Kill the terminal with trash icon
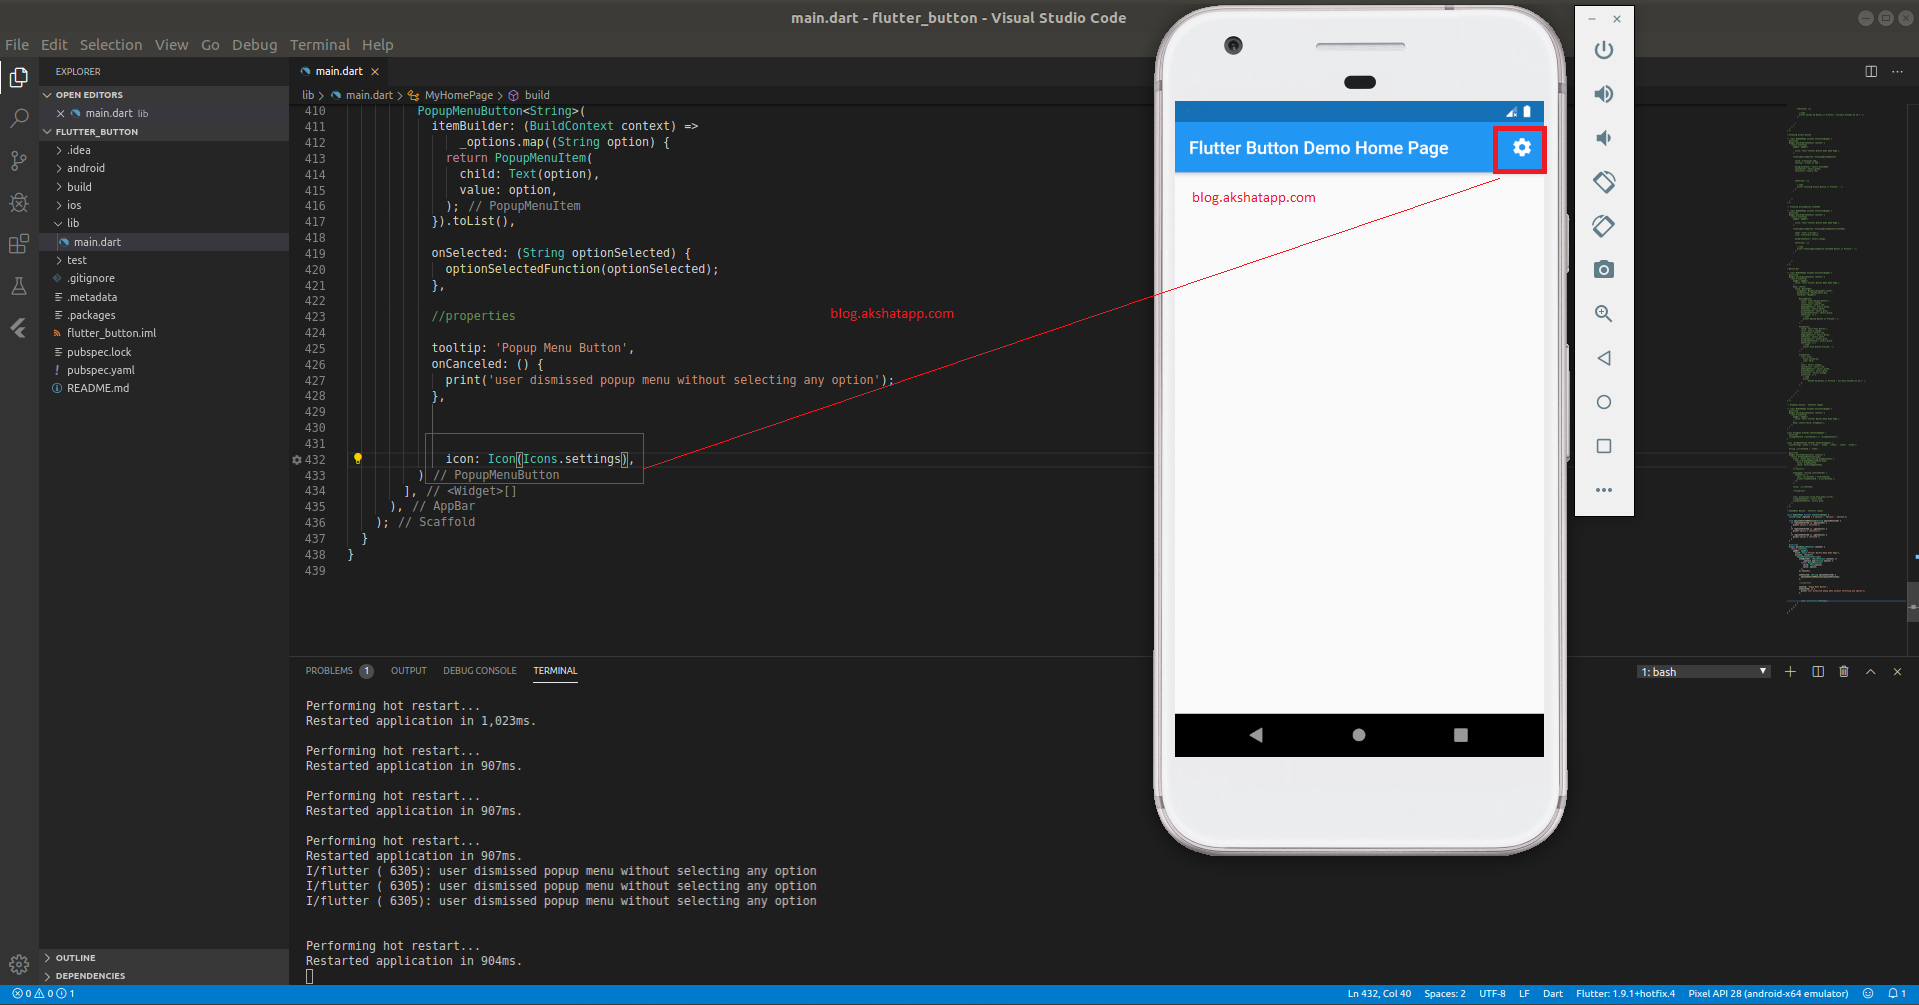The height and width of the screenshot is (1005, 1919). [x=1844, y=672]
